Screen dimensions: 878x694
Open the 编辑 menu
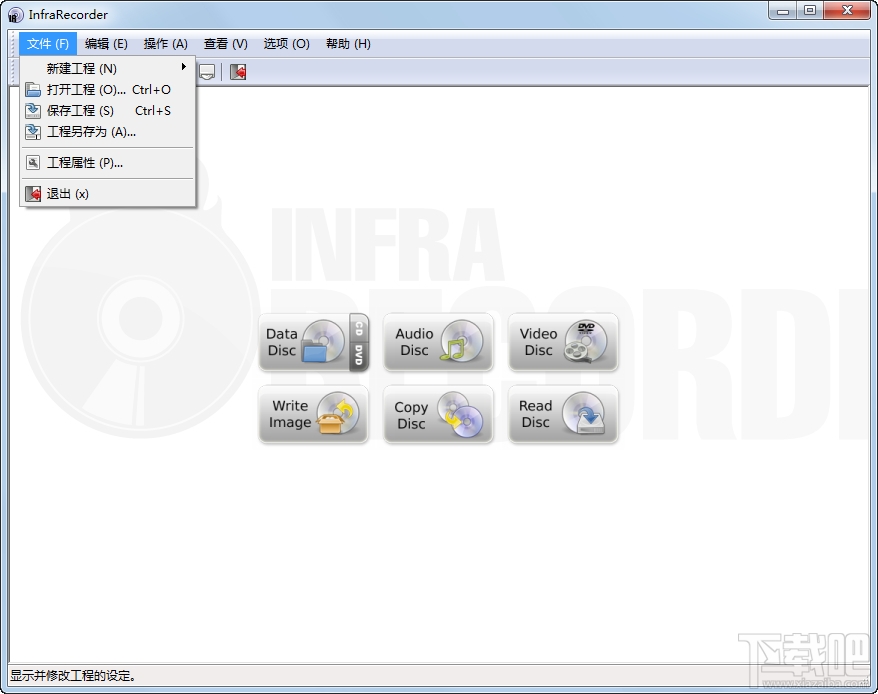tap(106, 43)
